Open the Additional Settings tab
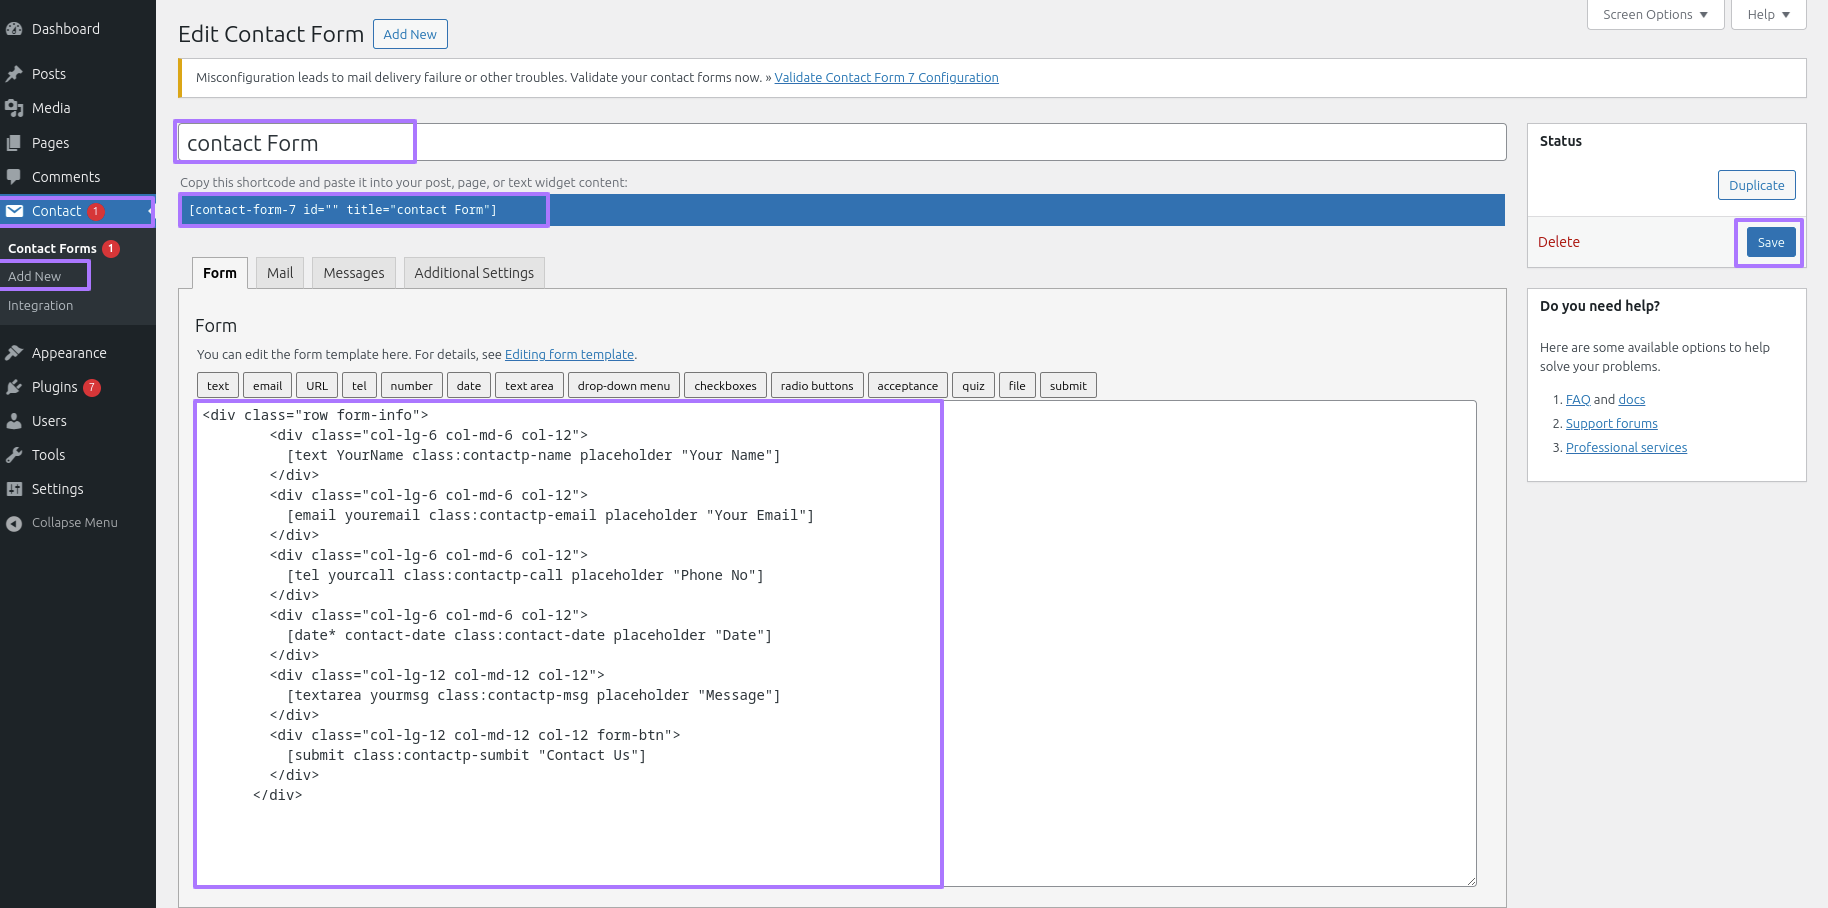1828x908 pixels. point(474,273)
